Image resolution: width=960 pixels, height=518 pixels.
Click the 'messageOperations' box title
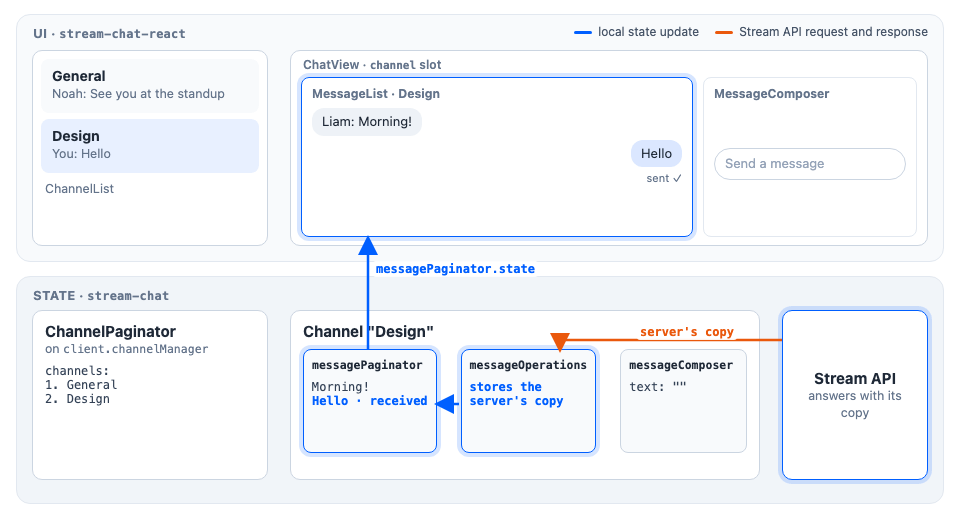[x=528, y=365]
